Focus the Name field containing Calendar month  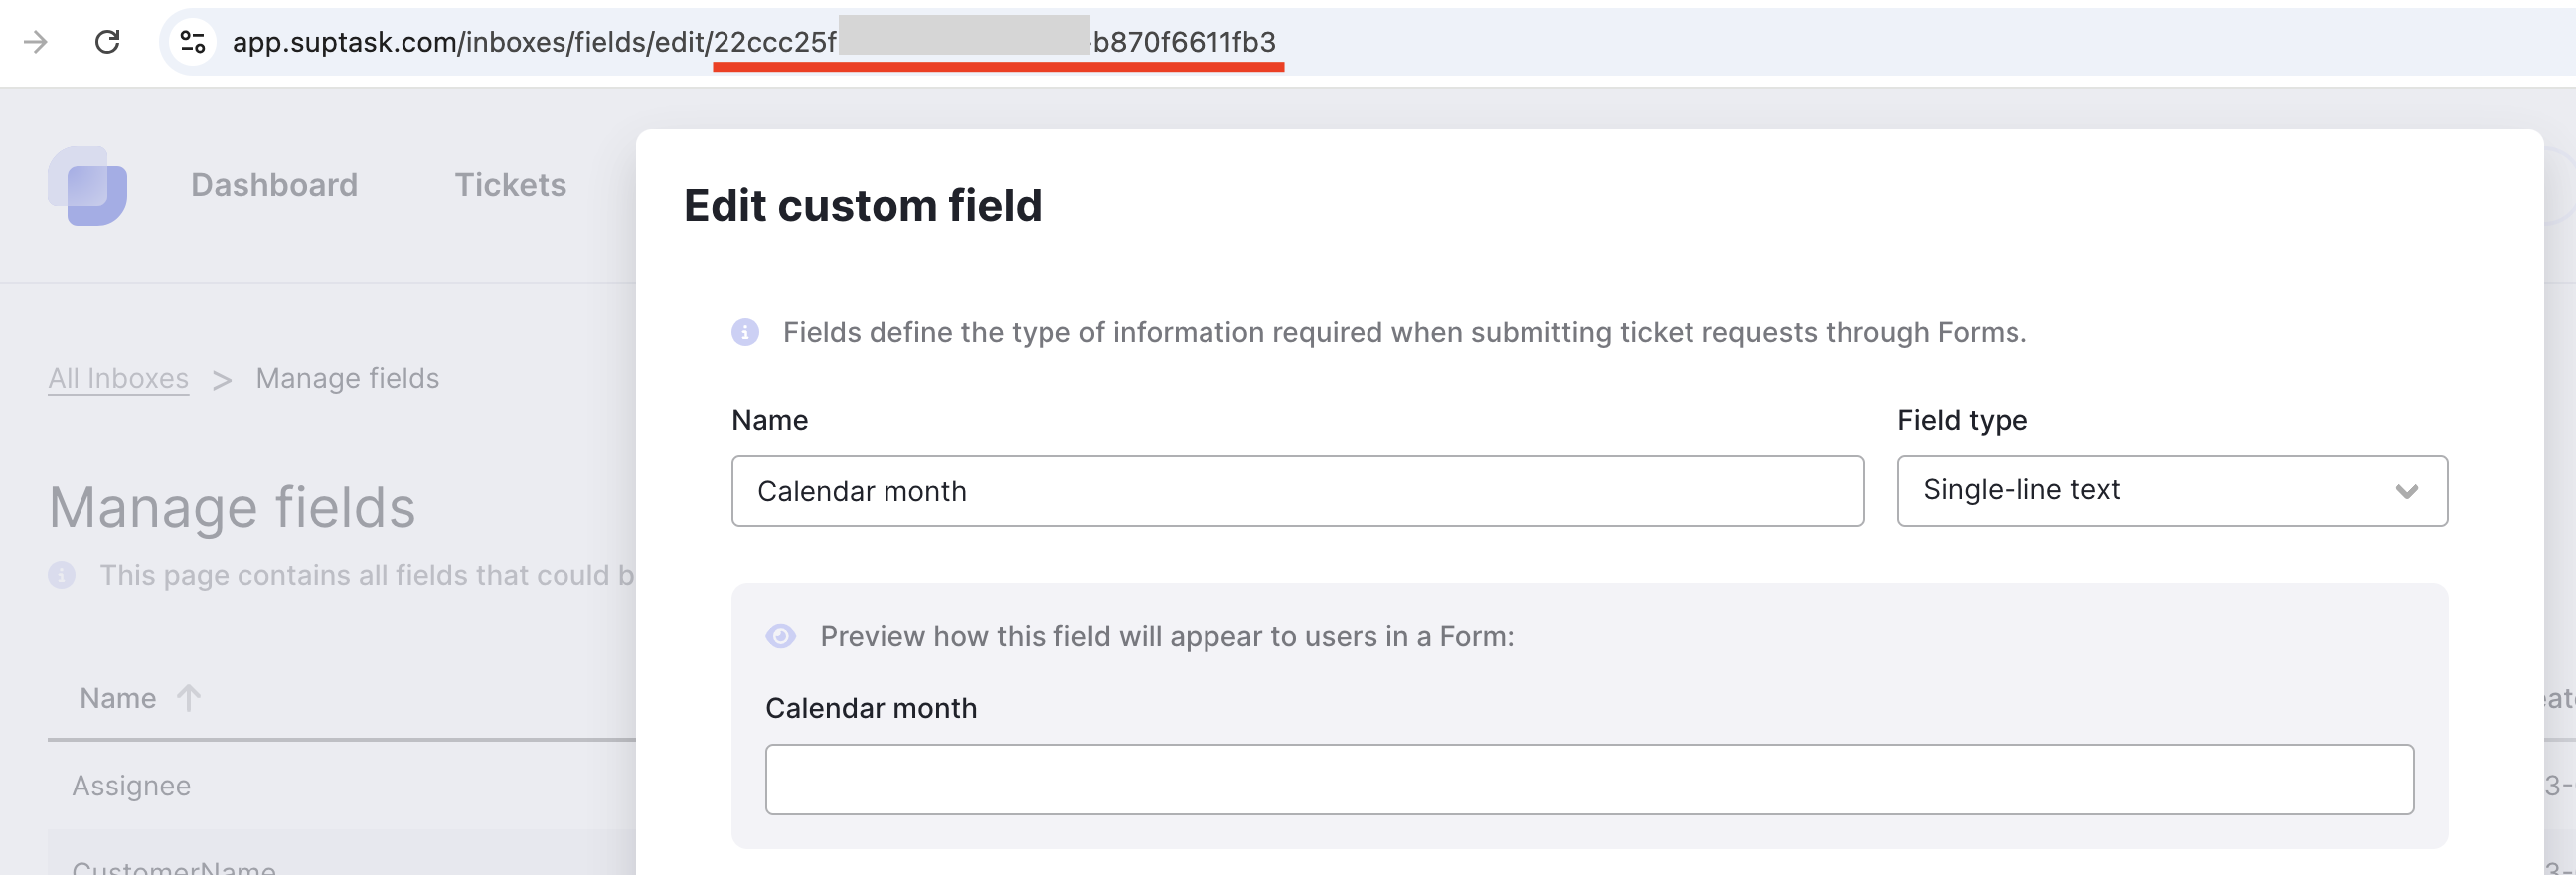[1297, 491]
